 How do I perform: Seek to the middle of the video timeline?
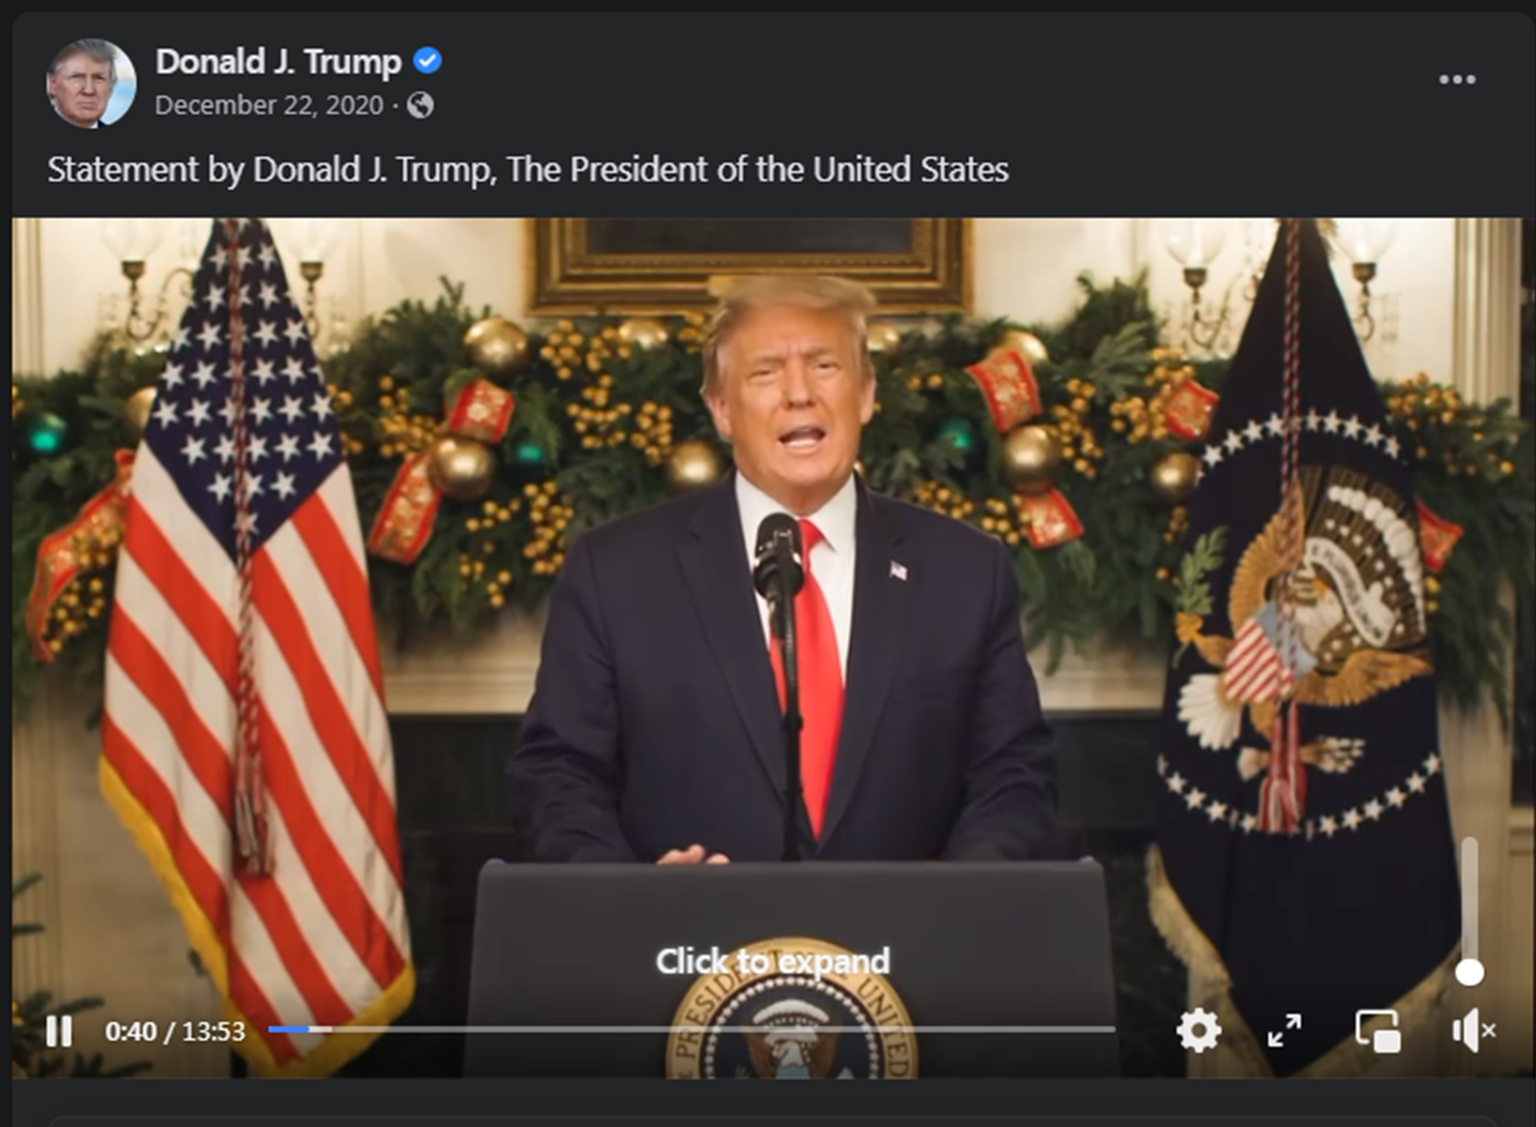(x=691, y=1029)
